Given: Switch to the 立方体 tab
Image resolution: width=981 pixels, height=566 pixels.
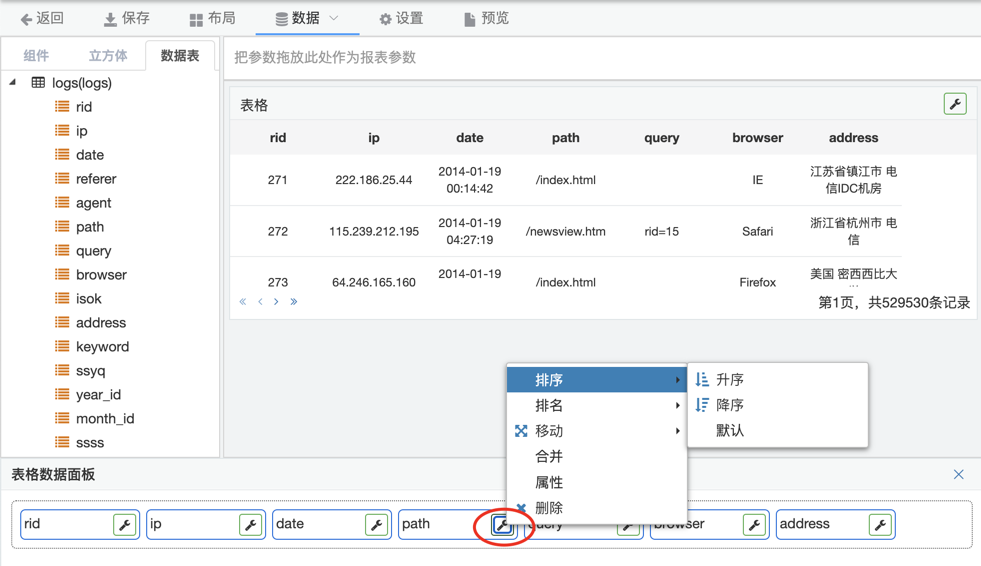Looking at the screenshot, I should 108,56.
